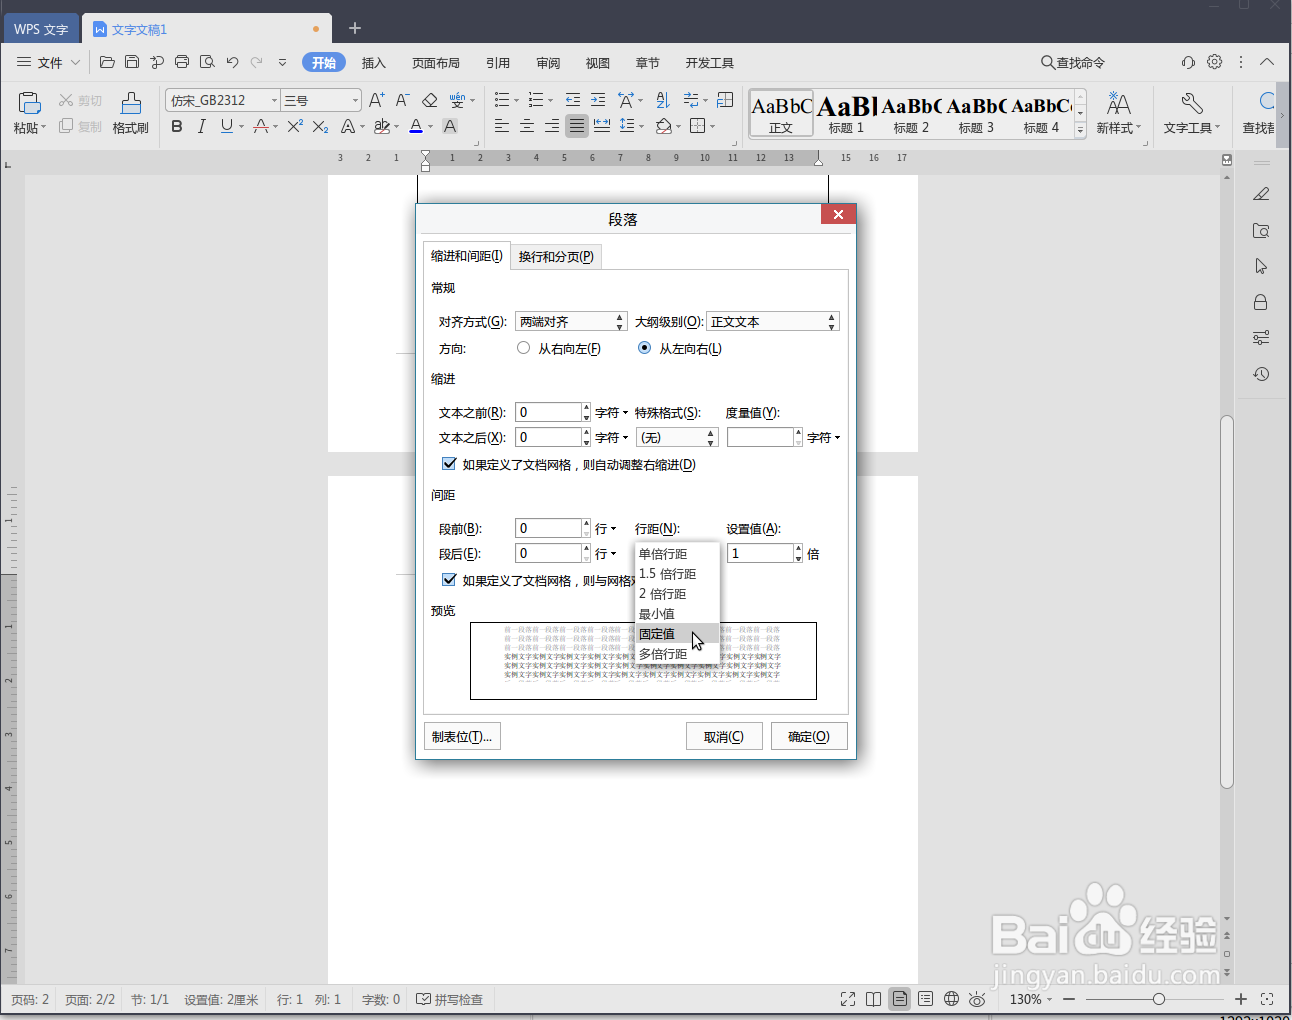
Task: Select the Left-to-Right (从左向右) radio button
Action: pos(644,348)
